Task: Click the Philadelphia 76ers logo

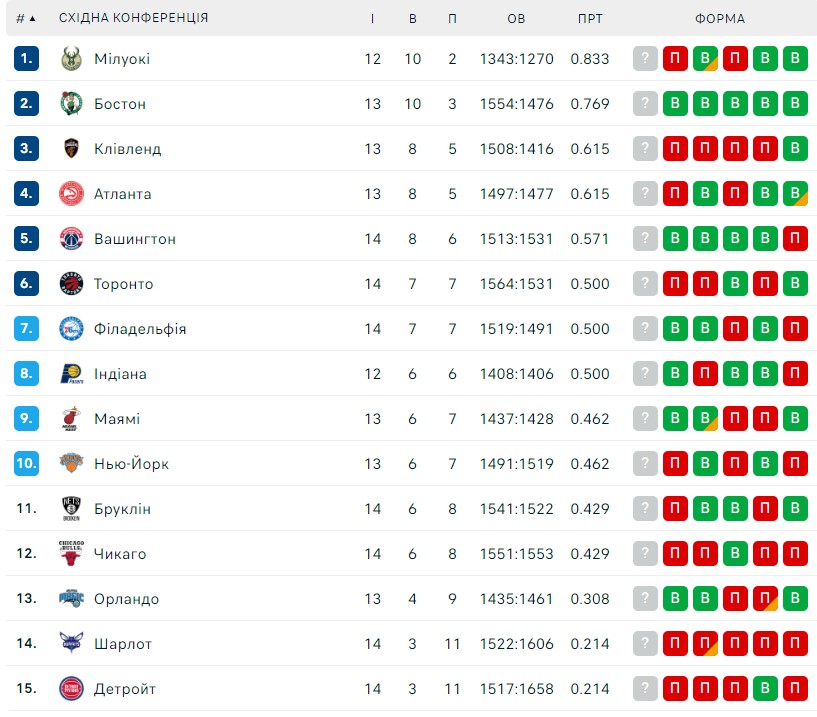Action: (71, 328)
